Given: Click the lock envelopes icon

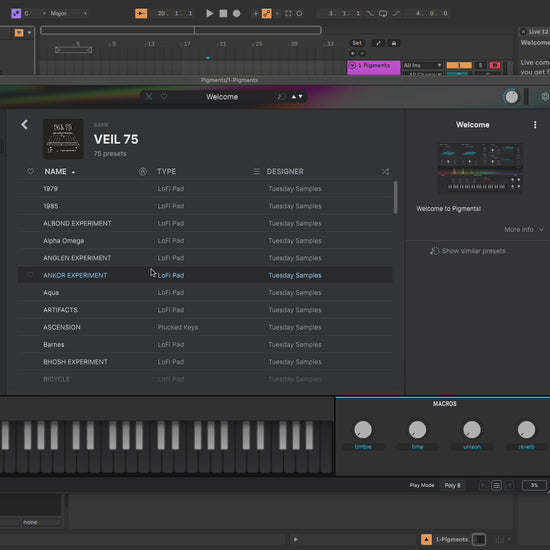Looking at the screenshot, I should (394, 43).
